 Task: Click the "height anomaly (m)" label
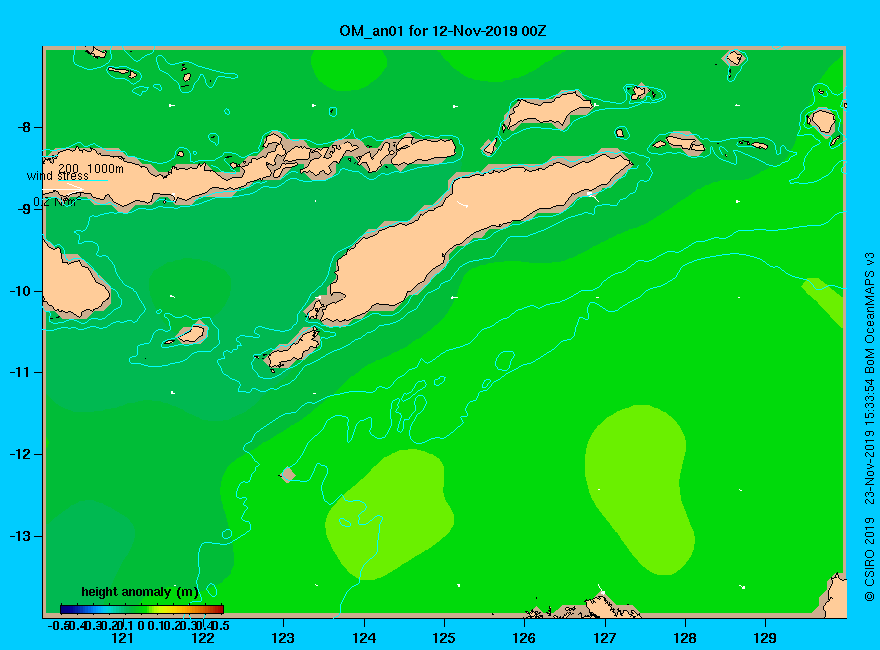(x=140, y=592)
